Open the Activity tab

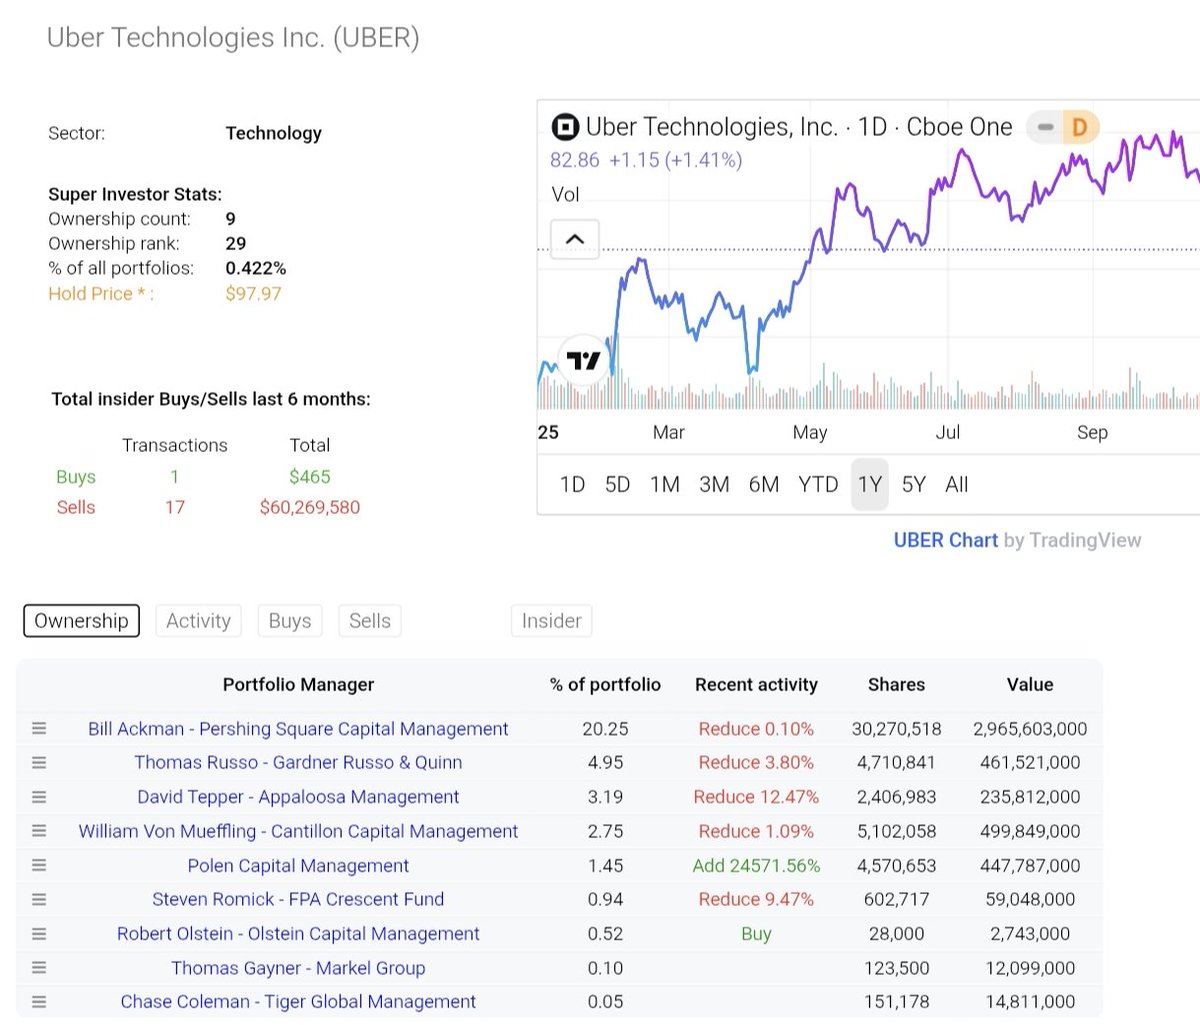tap(198, 621)
